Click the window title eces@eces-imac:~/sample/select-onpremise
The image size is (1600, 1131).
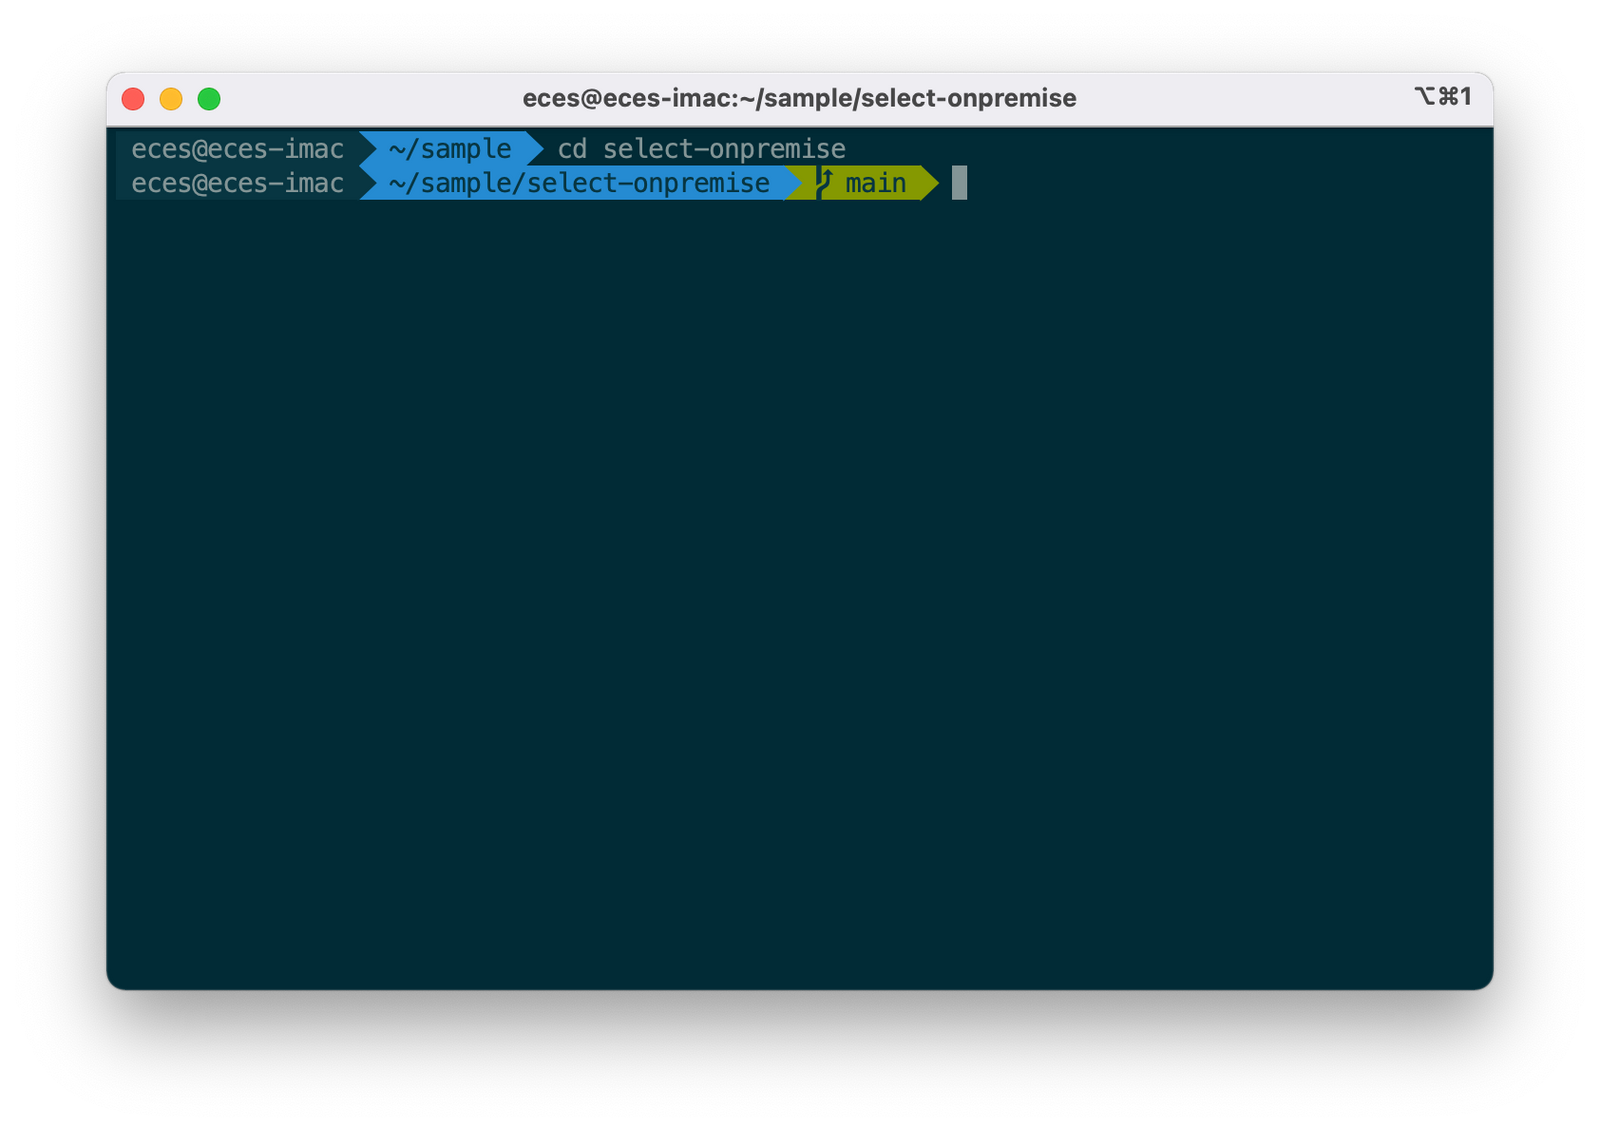pyautogui.click(x=800, y=98)
